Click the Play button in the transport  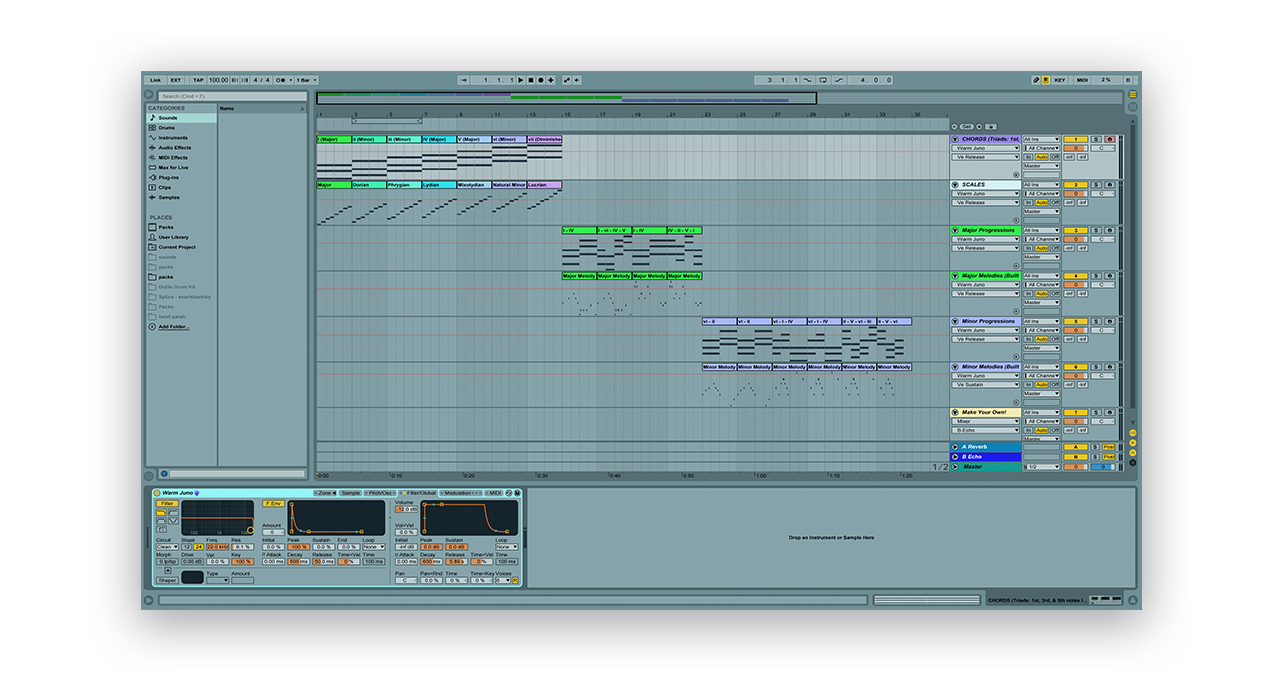pyautogui.click(x=520, y=80)
